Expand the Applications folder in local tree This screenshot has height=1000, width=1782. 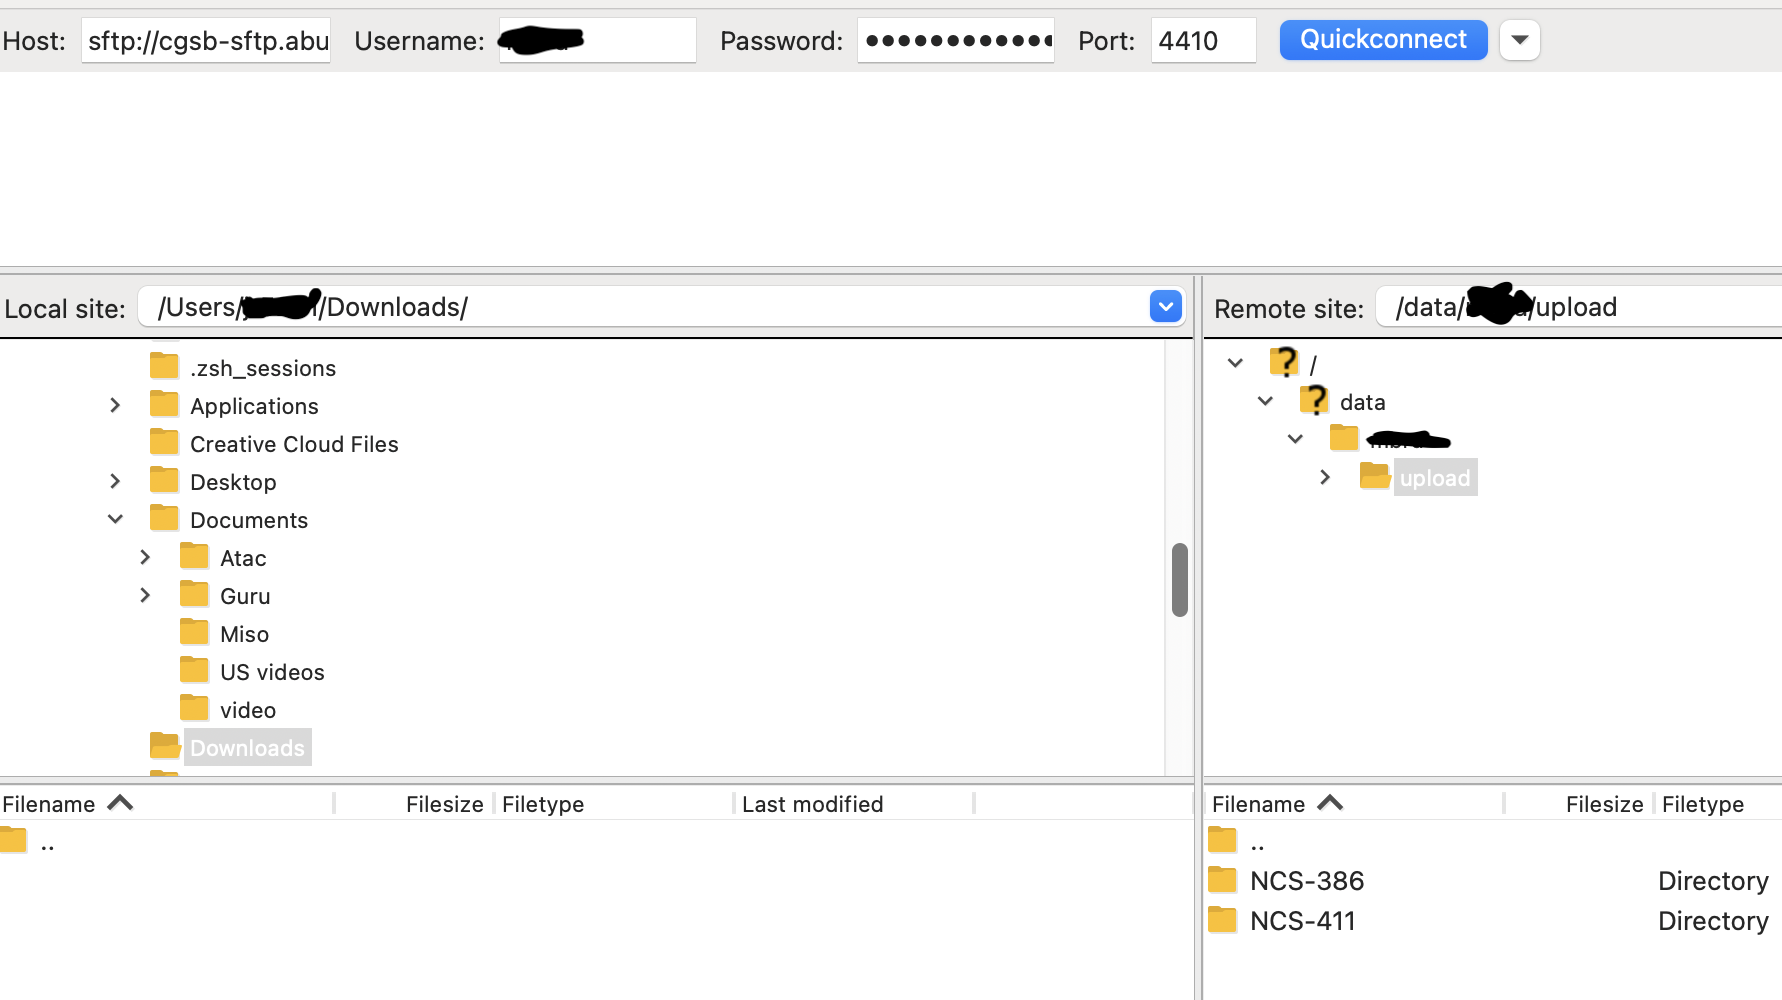(x=115, y=405)
